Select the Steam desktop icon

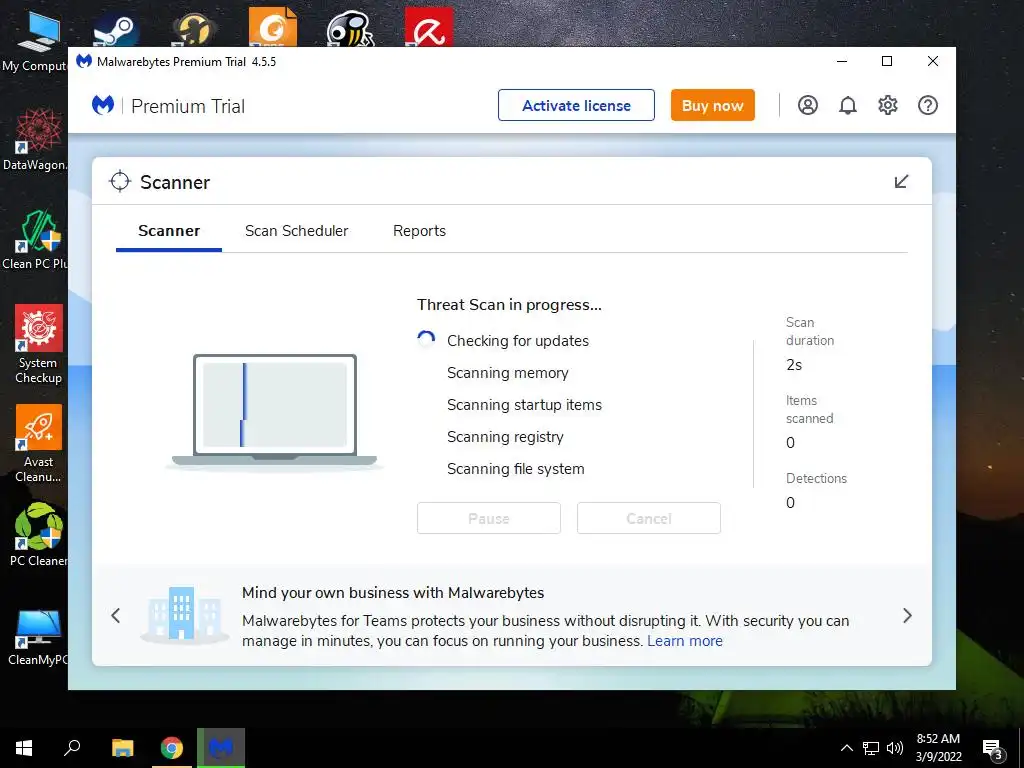(x=116, y=29)
